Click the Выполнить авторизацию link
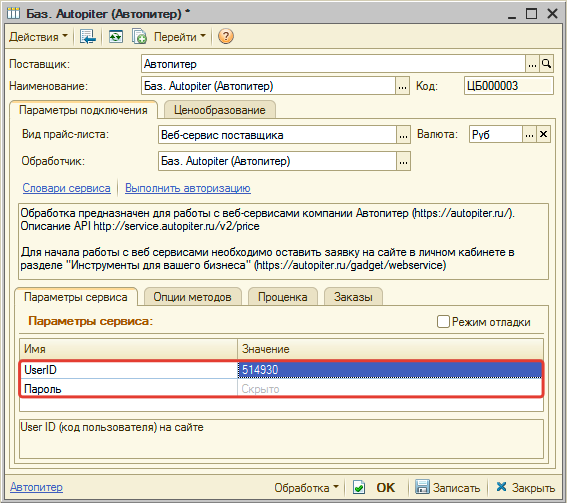The image size is (567, 503). tap(188, 188)
